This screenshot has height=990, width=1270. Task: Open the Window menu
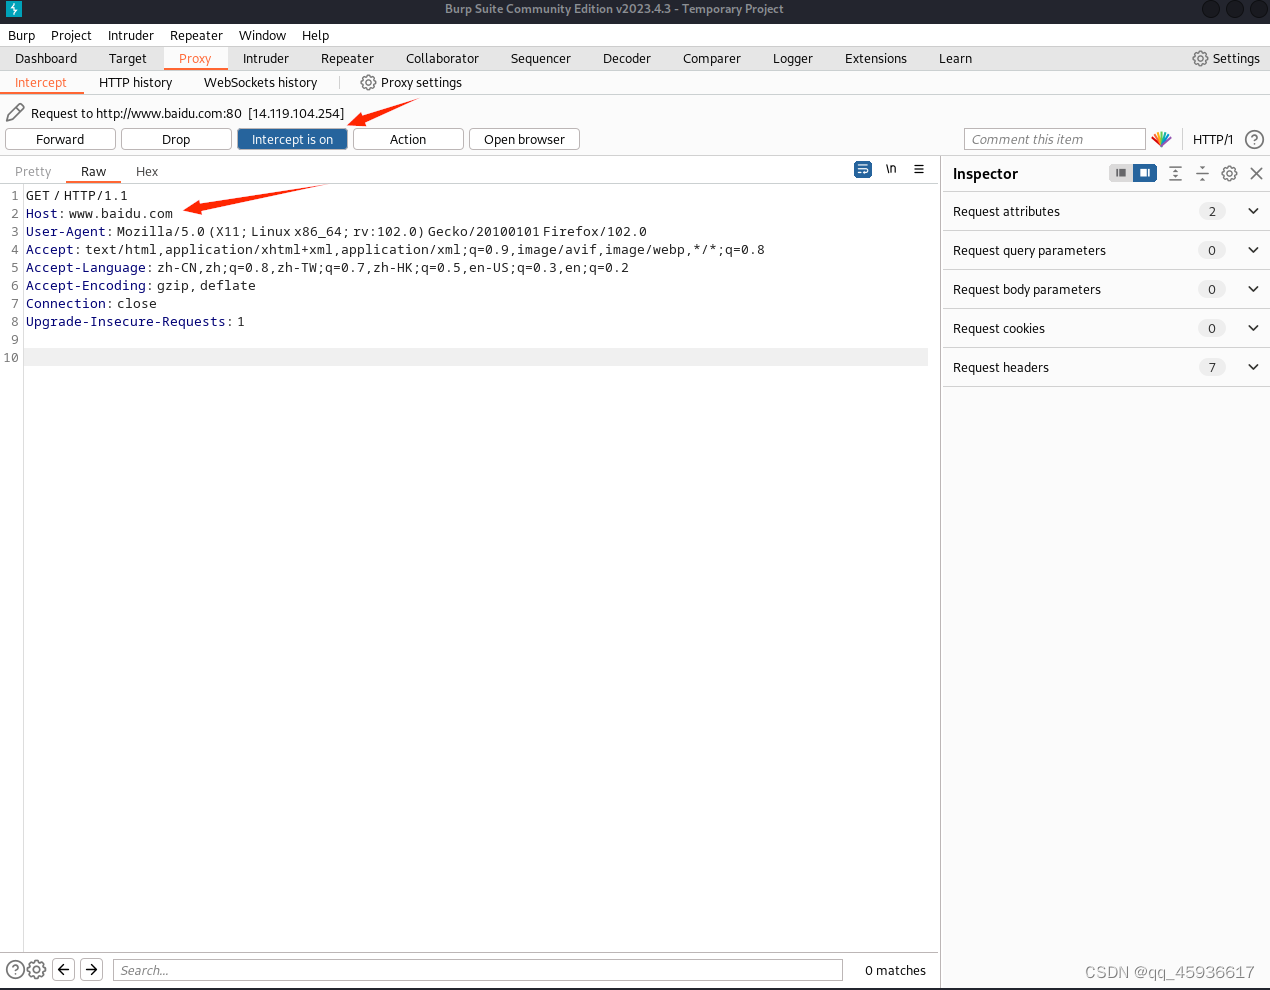coord(262,35)
